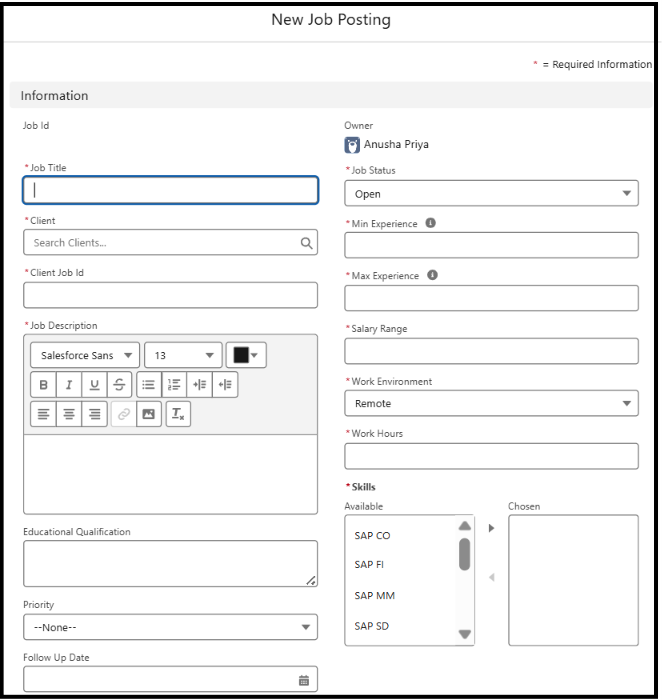Show Min Experience info tooltip icon

(x=430, y=223)
